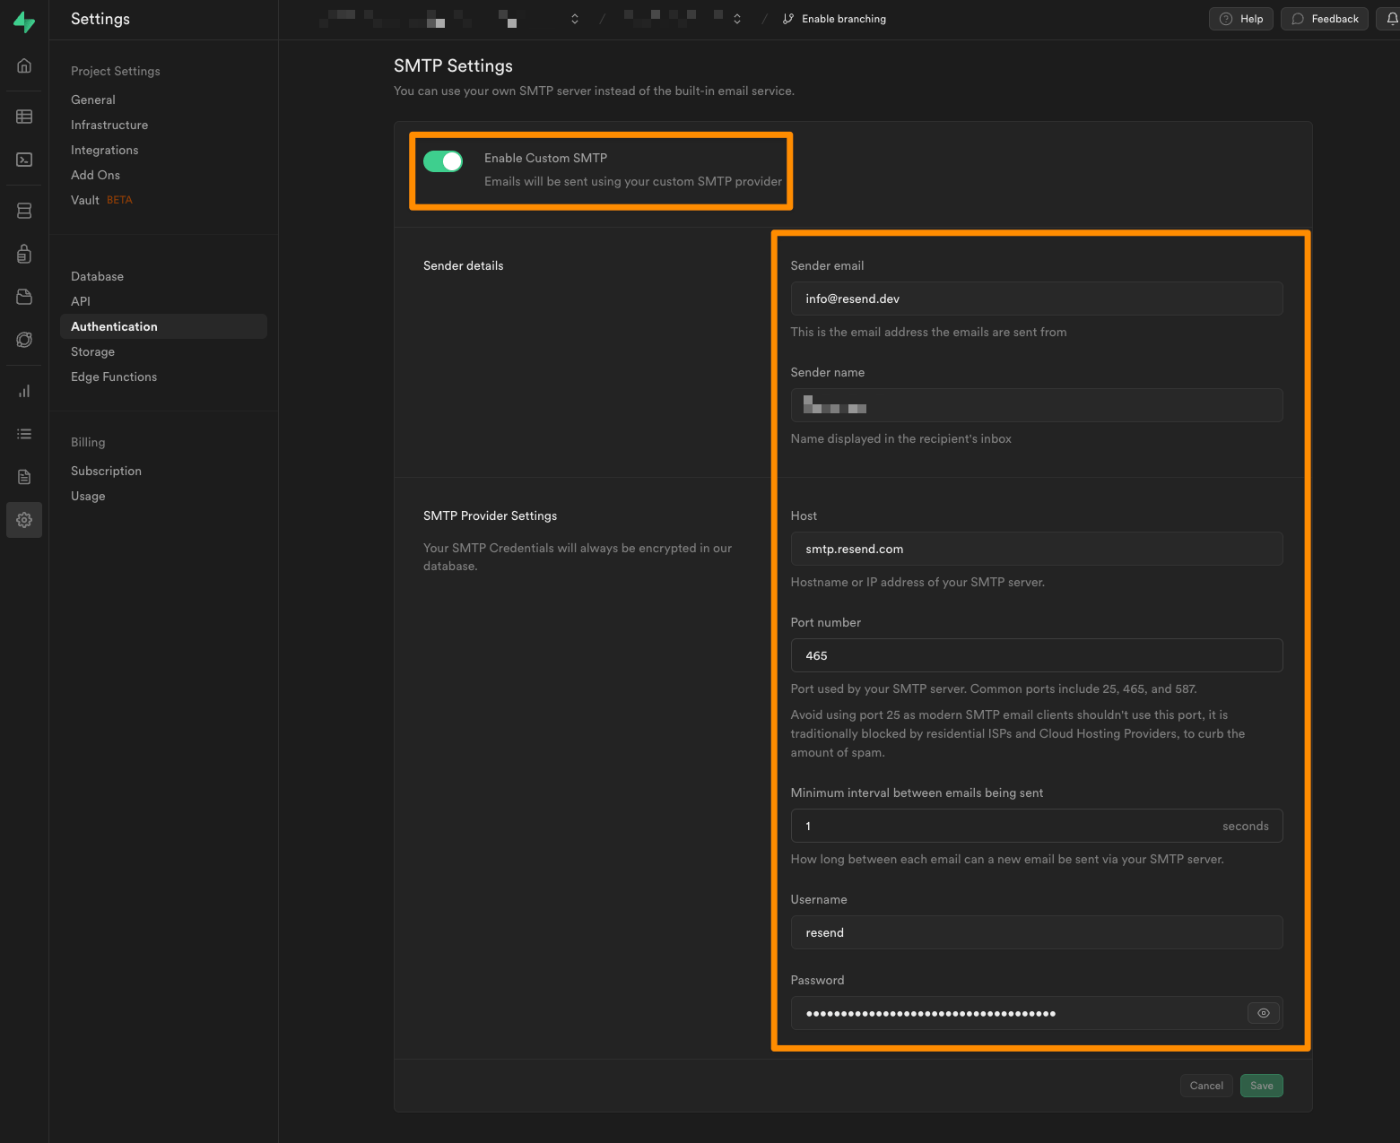Click the Supabase logo icon
The height and width of the screenshot is (1143, 1400).
point(24,22)
